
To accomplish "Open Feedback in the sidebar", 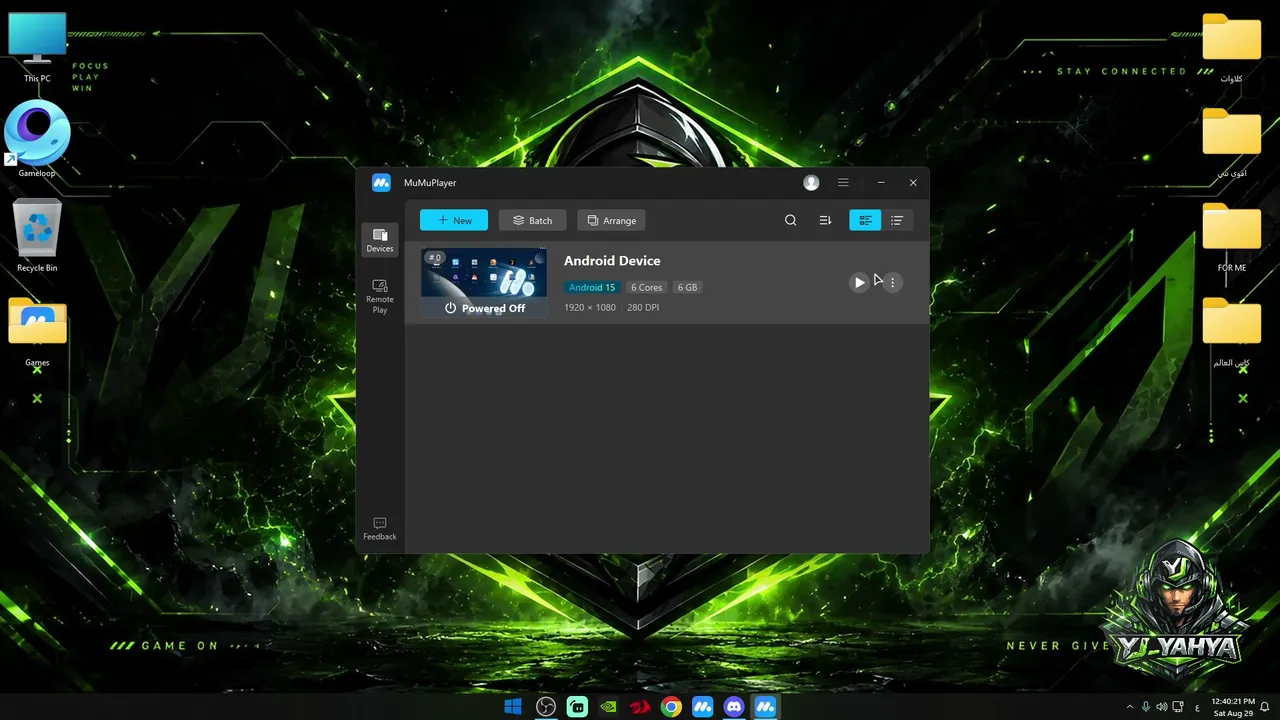I will 380,529.
